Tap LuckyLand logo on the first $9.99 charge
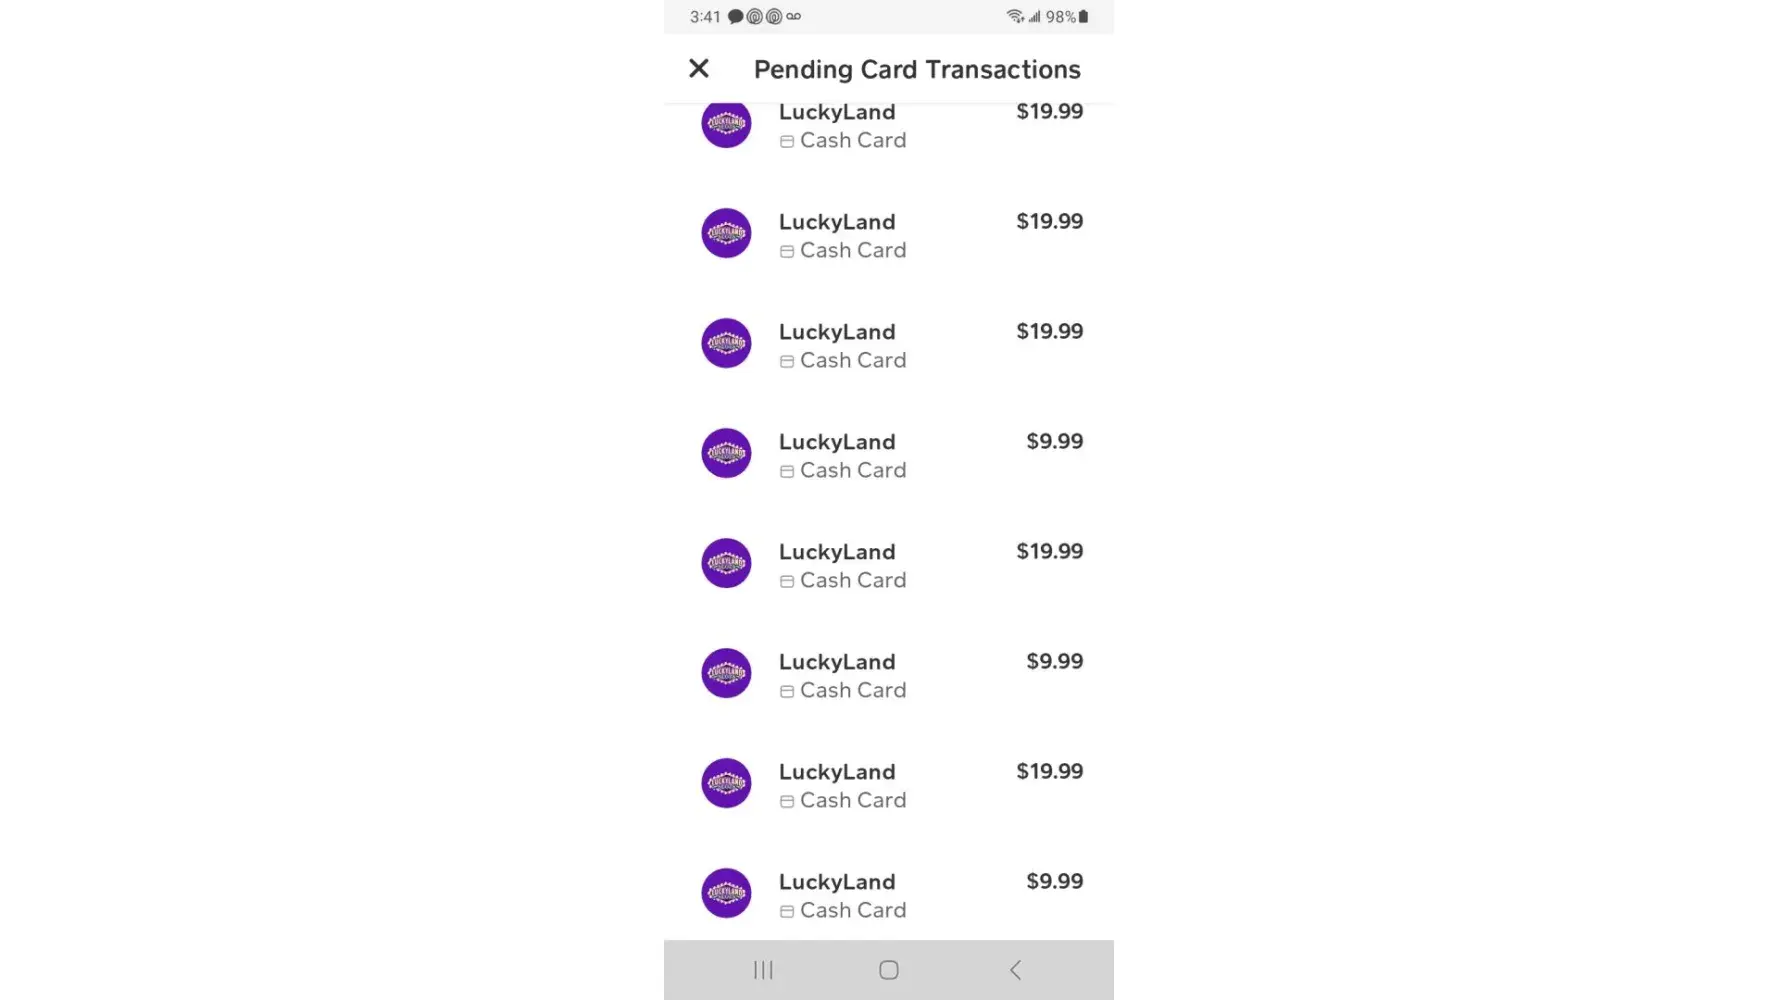Image resolution: width=1778 pixels, height=1000 pixels. 726,453
